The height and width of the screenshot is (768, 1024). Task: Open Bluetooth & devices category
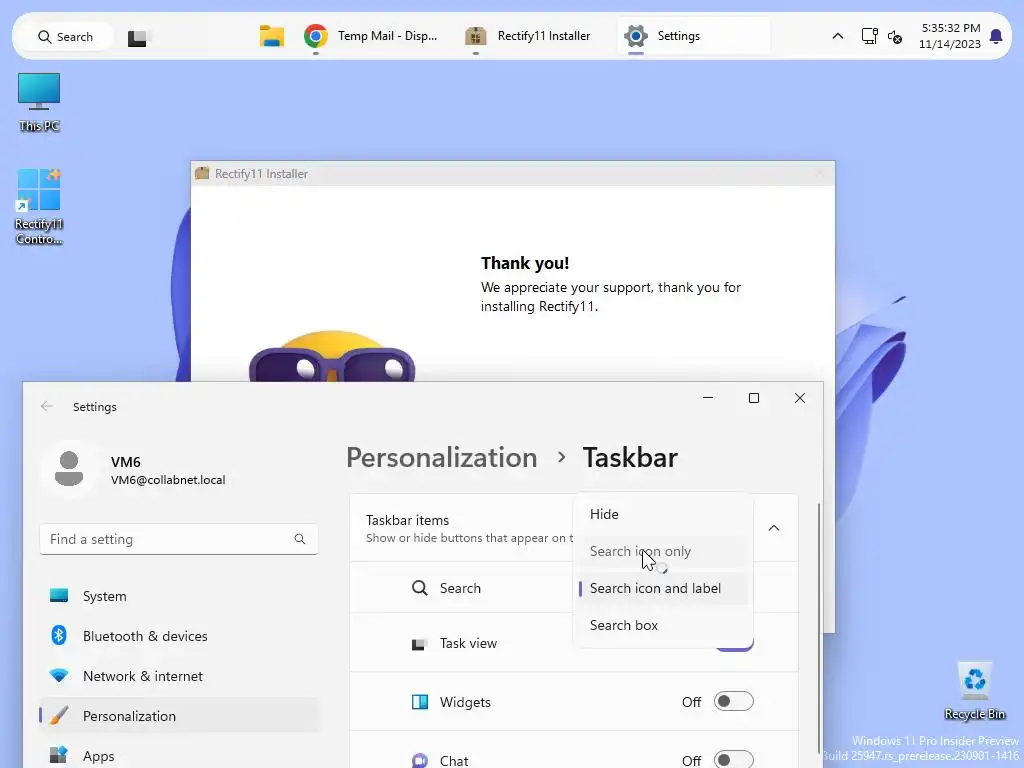click(179, 636)
